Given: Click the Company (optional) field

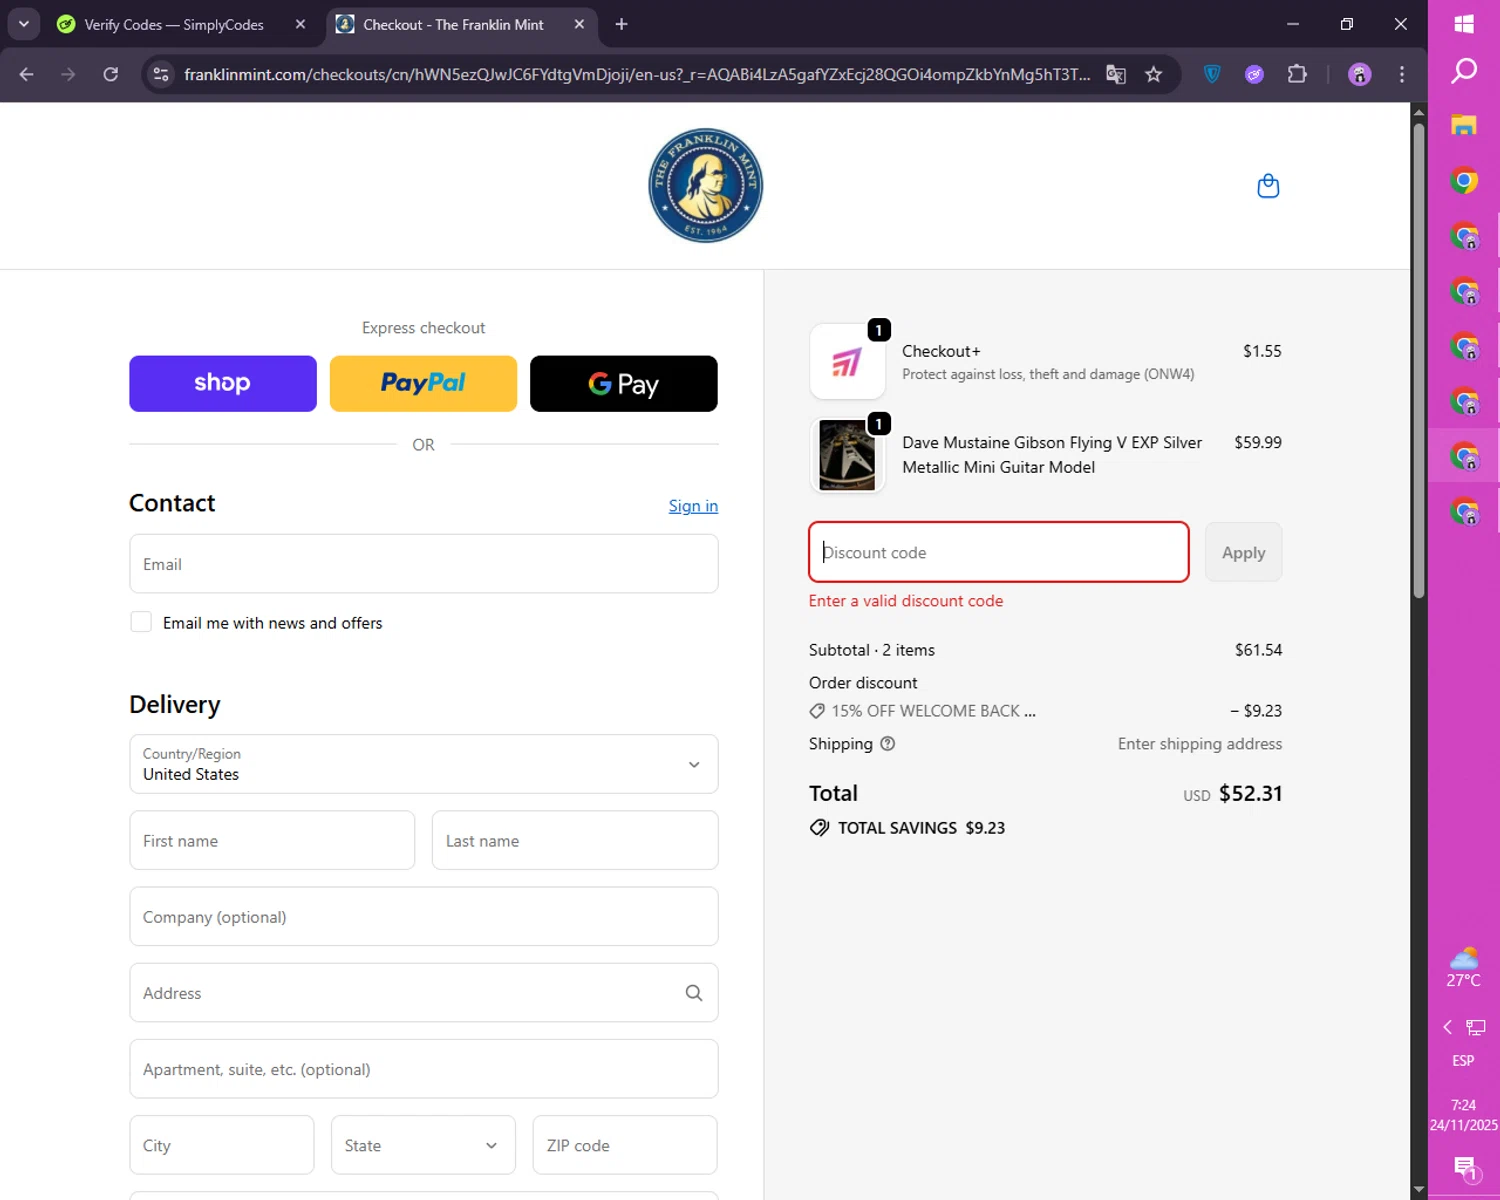Looking at the screenshot, I should click(424, 916).
